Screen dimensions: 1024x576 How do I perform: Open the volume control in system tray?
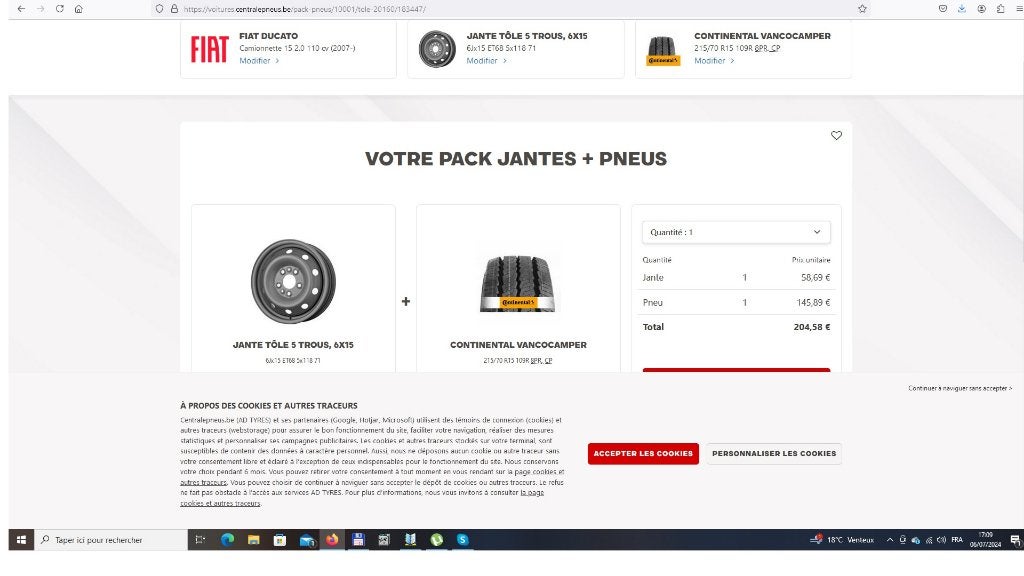(941, 540)
